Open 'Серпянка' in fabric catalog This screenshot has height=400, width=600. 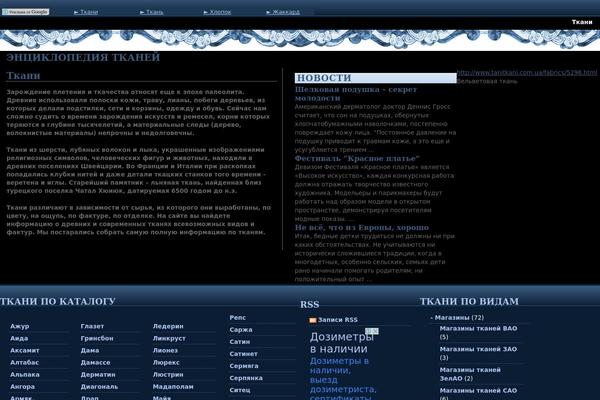point(246,378)
